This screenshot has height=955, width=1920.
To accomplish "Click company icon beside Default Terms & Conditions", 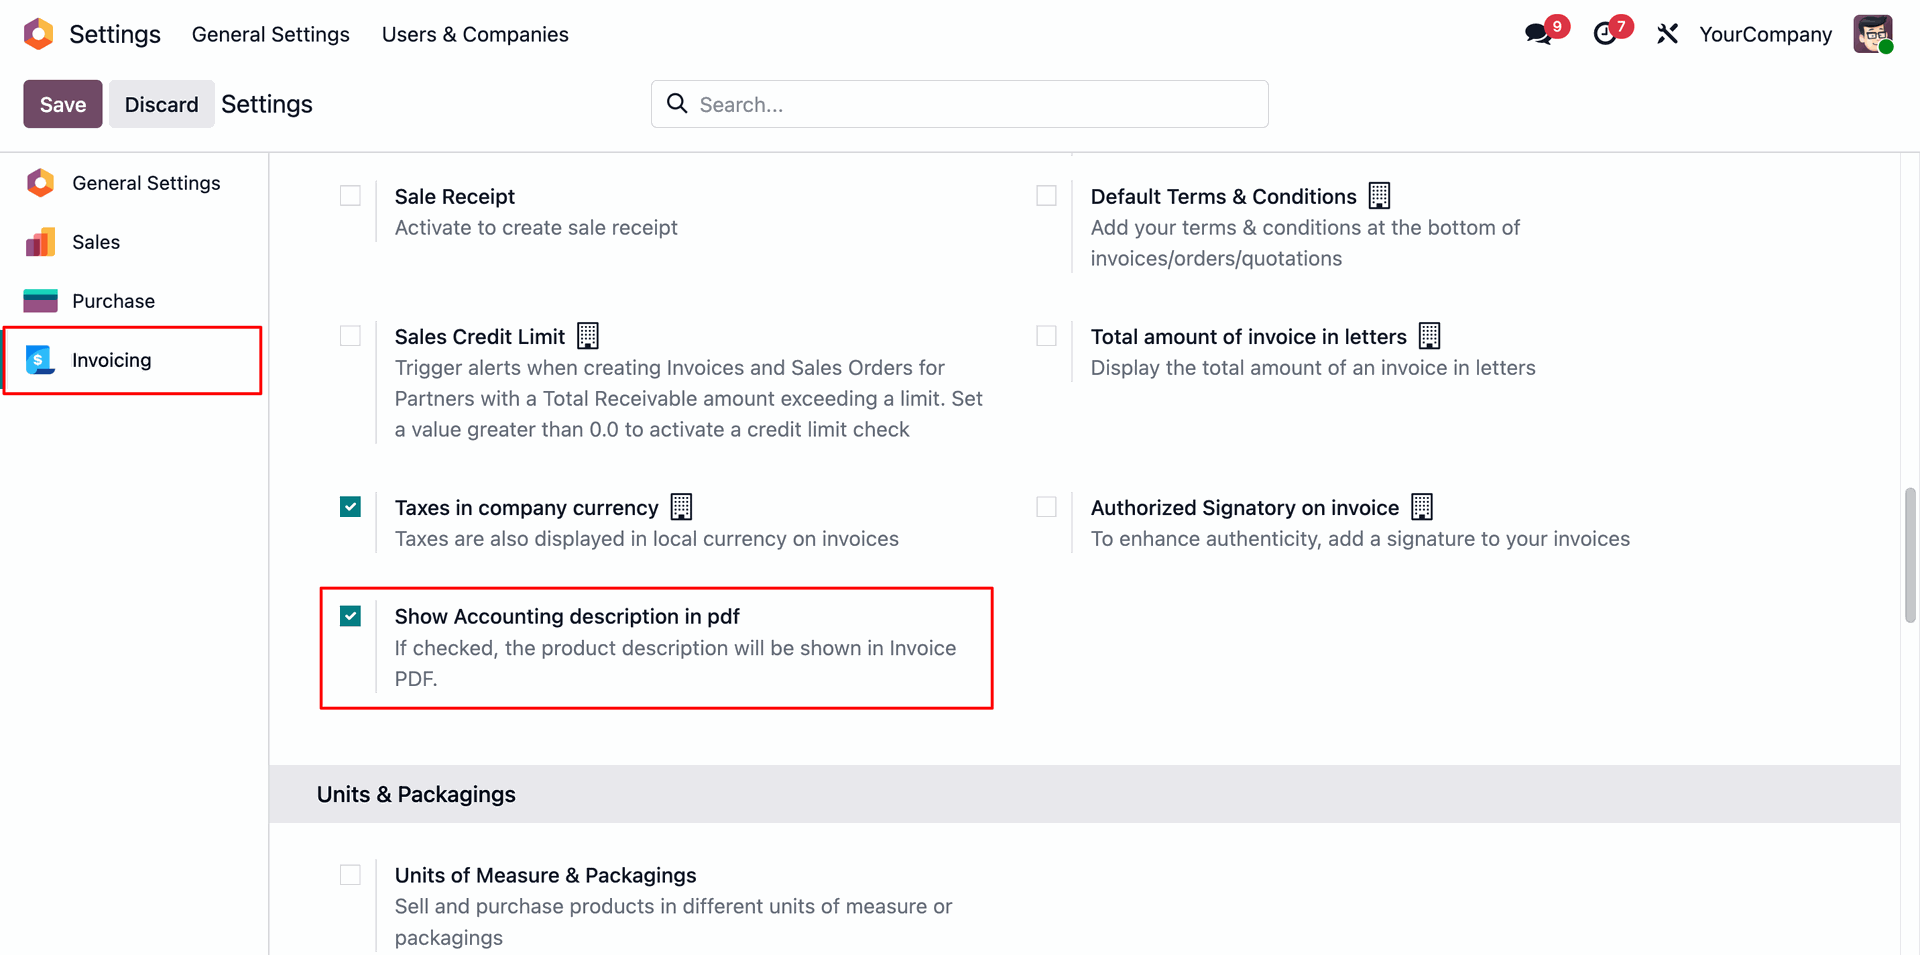I will [1379, 195].
